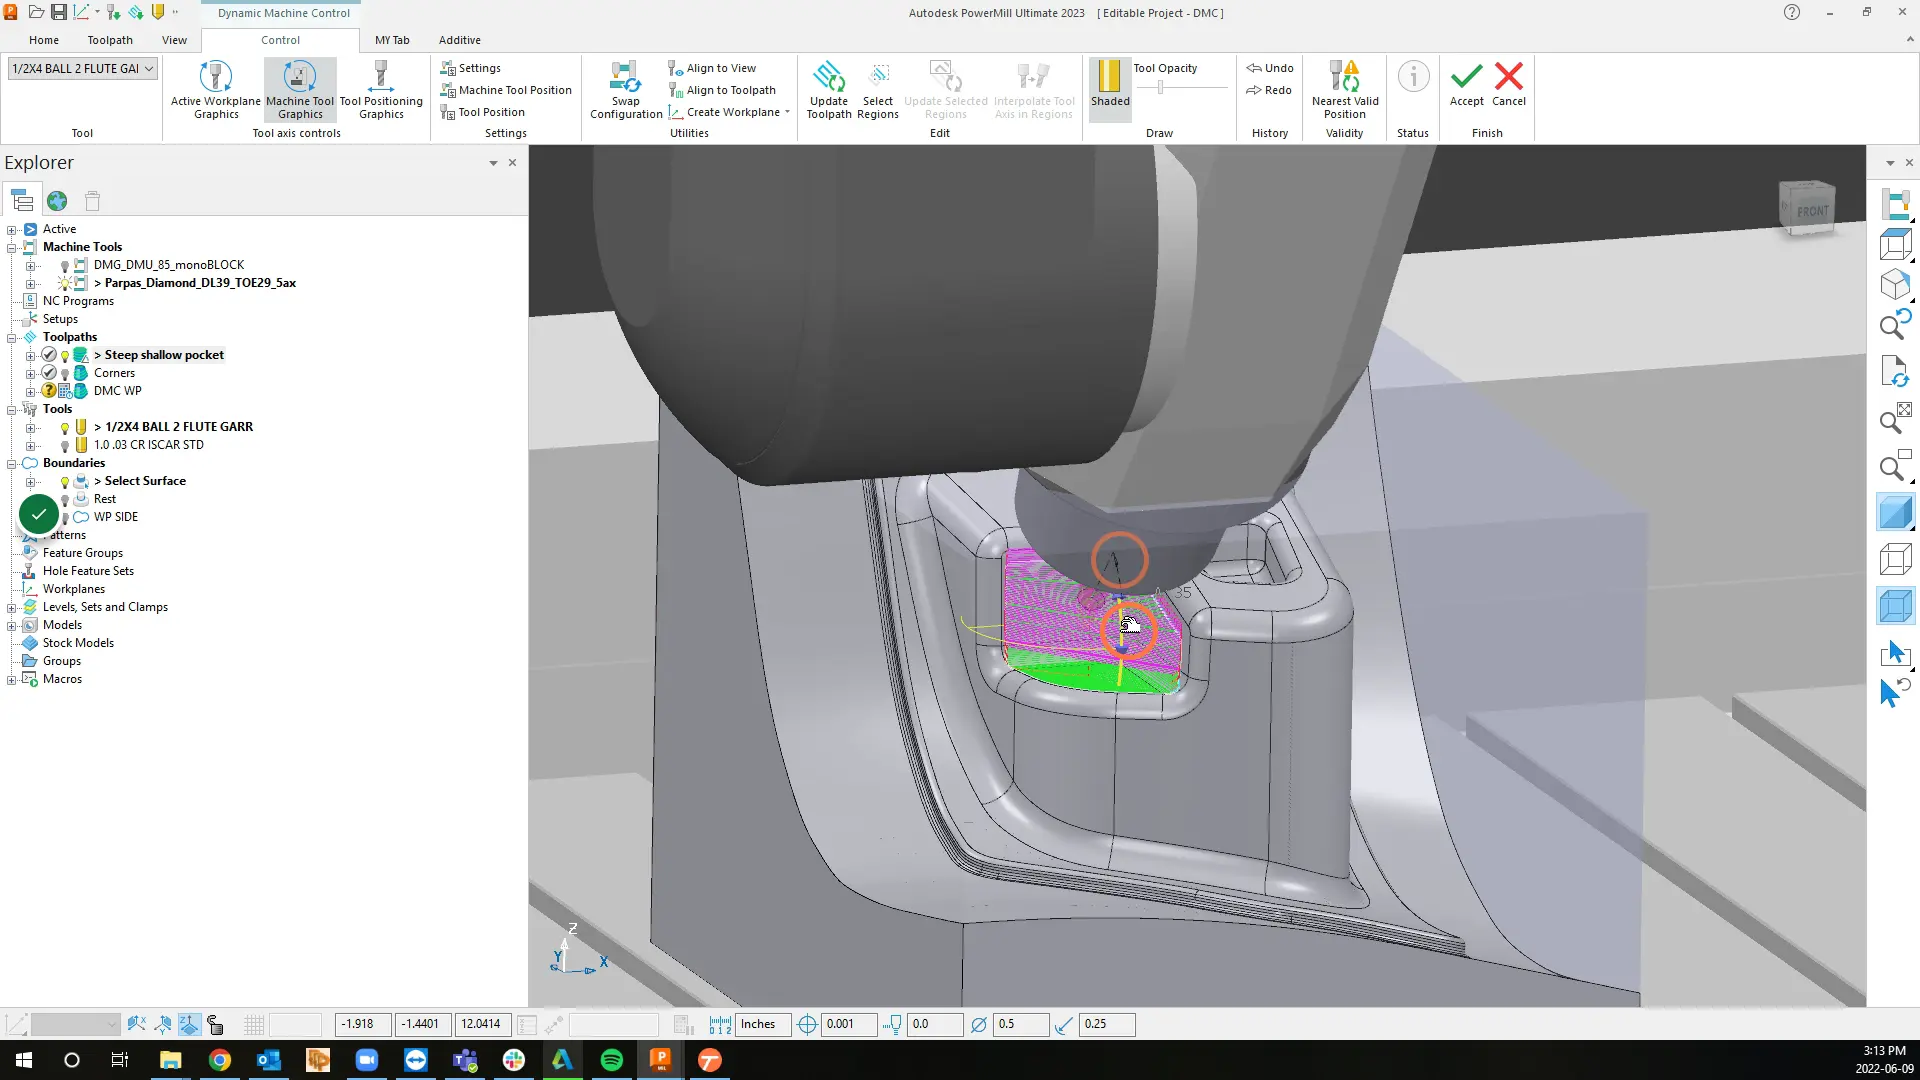Screen dimensions: 1920x1080
Task: Click the FRONT view cube
Action: pyautogui.click(x=1808, y=209)
